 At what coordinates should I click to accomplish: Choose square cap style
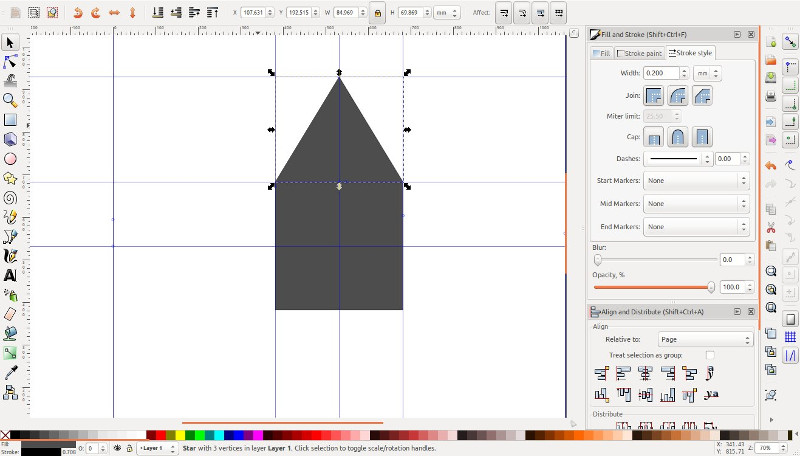coord(702,137)
